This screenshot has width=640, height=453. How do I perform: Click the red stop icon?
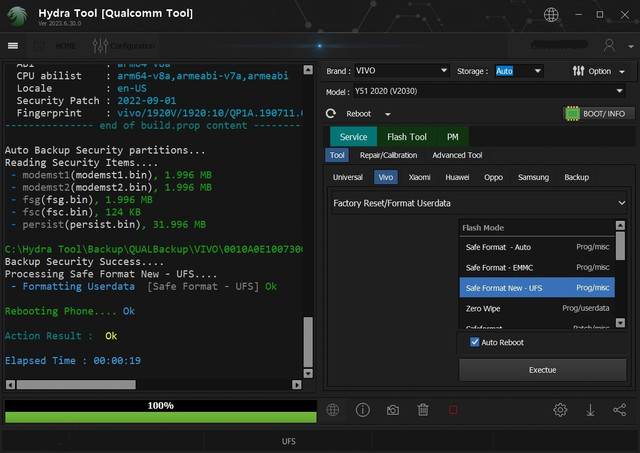[453, 410]
